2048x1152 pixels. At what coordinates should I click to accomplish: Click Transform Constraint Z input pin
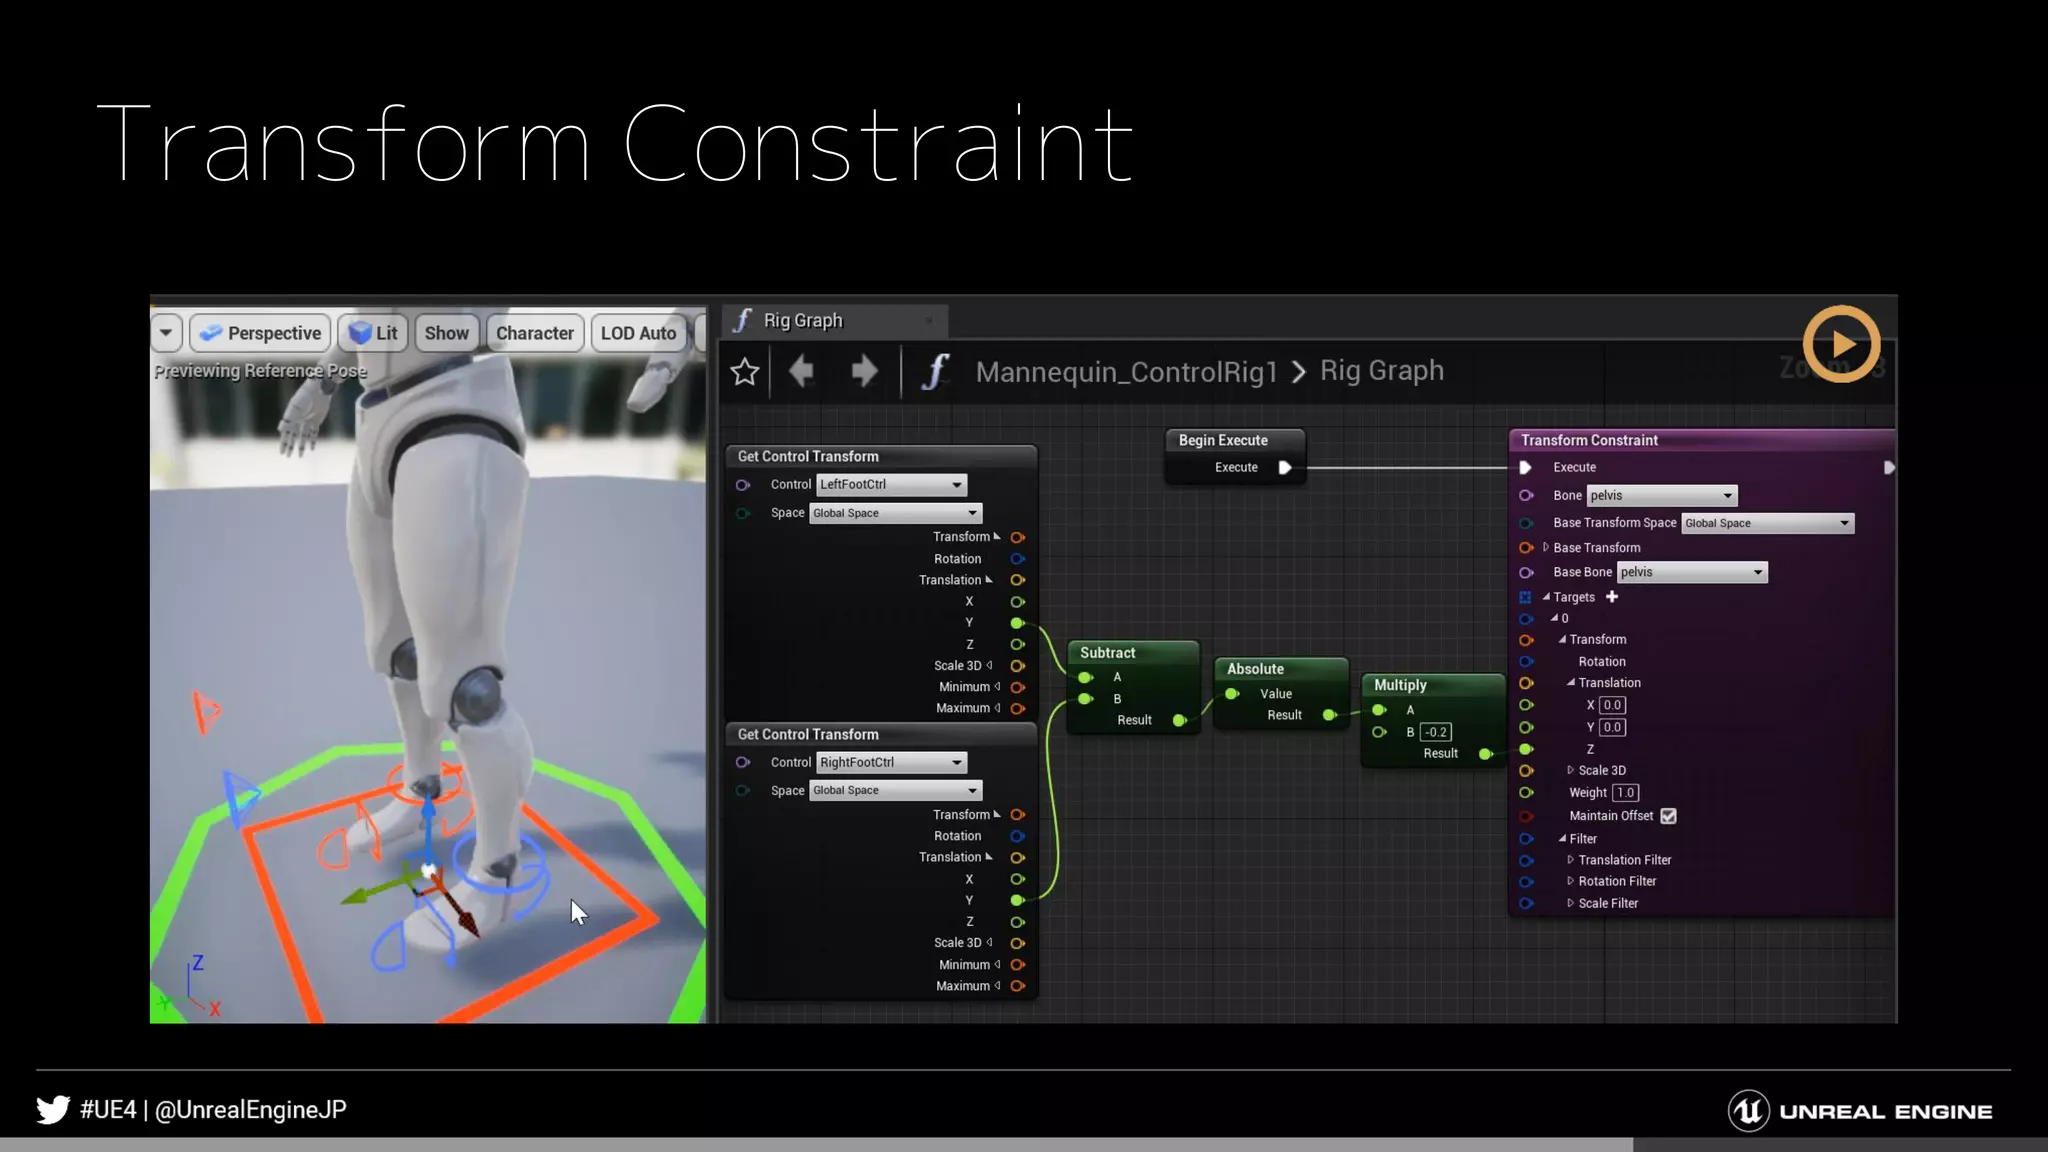click(x=1526, y=749)
